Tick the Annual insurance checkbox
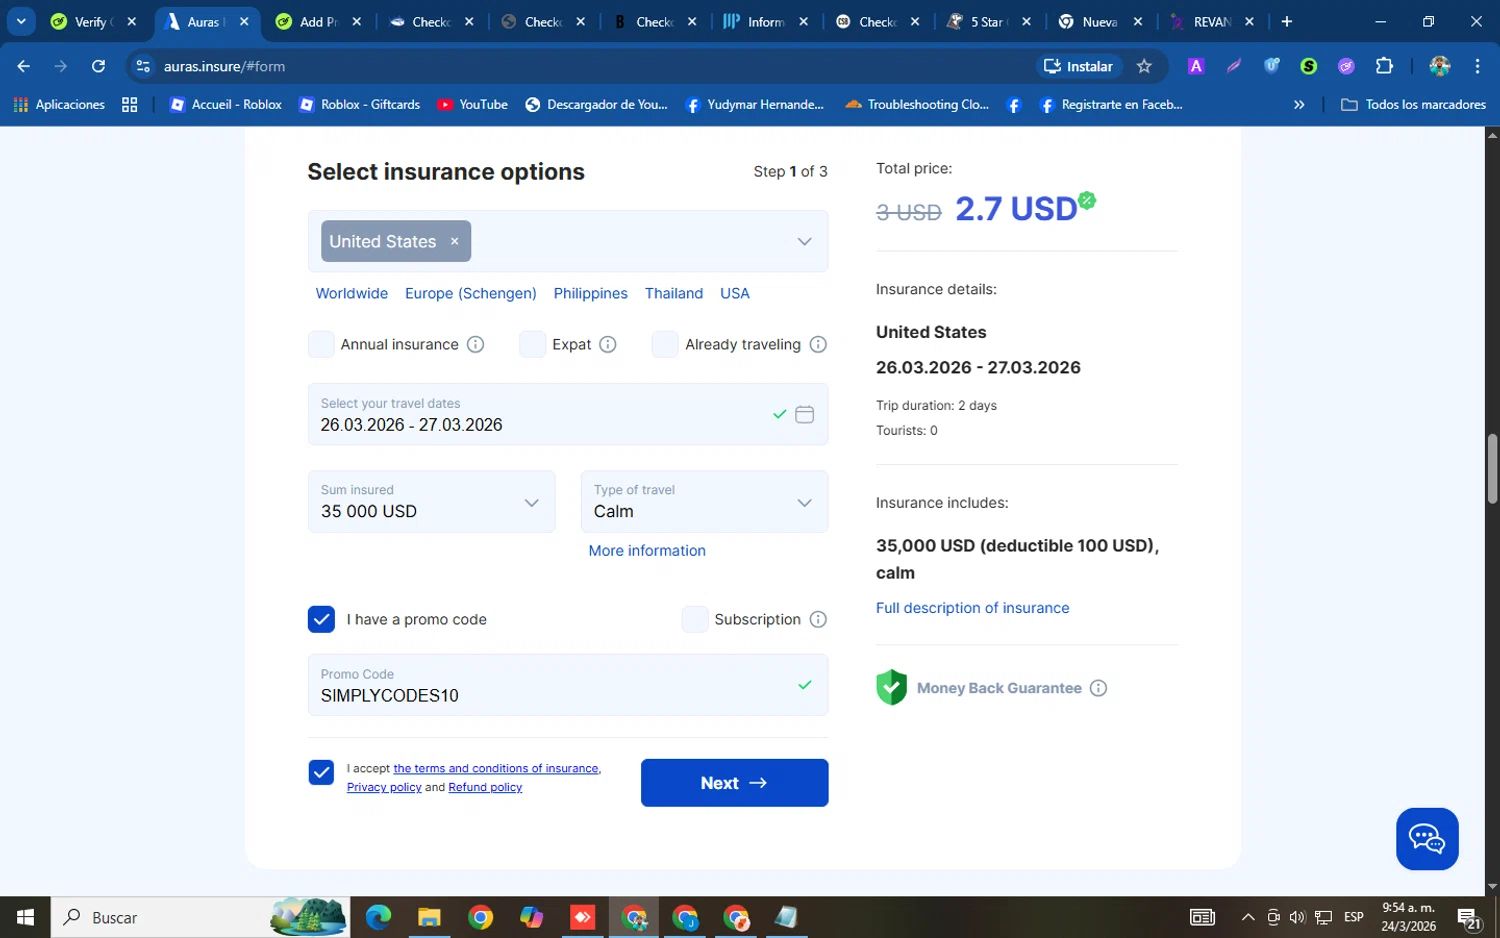 point(321,344)
